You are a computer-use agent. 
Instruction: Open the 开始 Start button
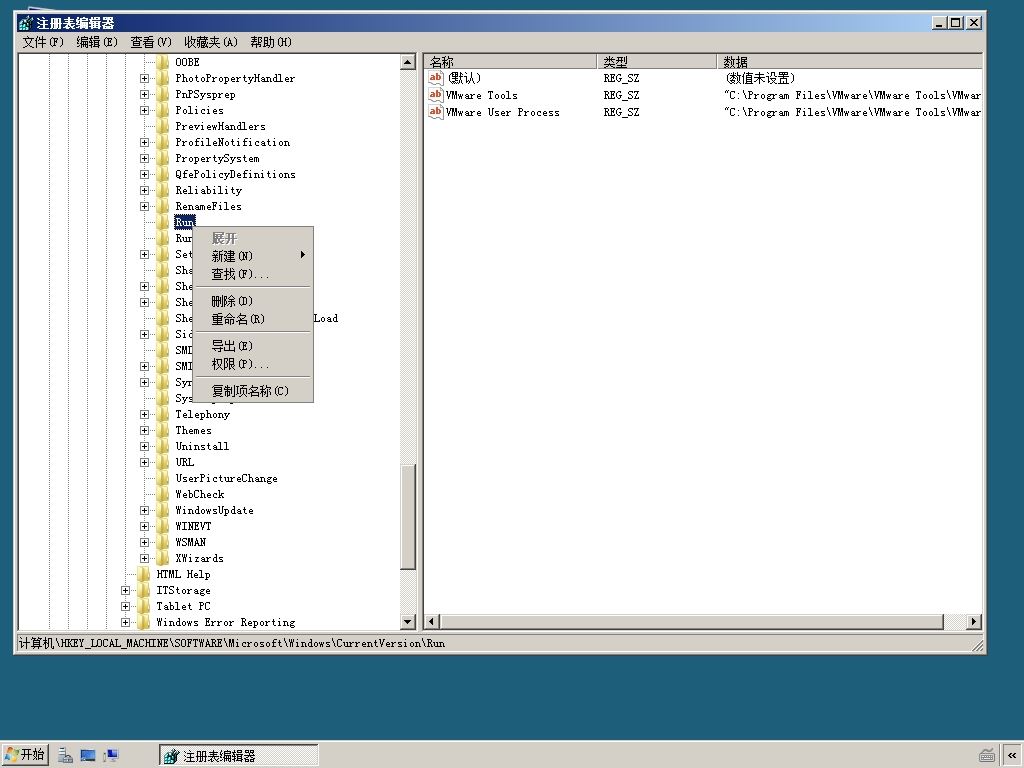[25, 755]
